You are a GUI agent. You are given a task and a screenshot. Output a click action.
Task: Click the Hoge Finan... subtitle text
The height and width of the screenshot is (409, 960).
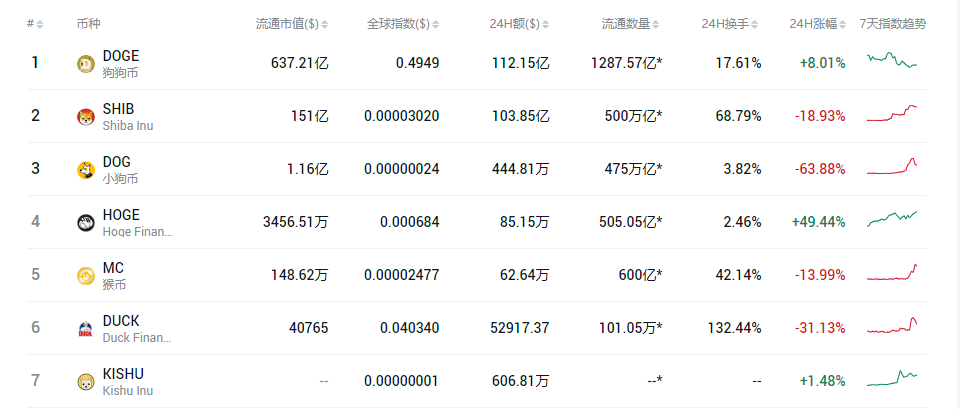138,231
